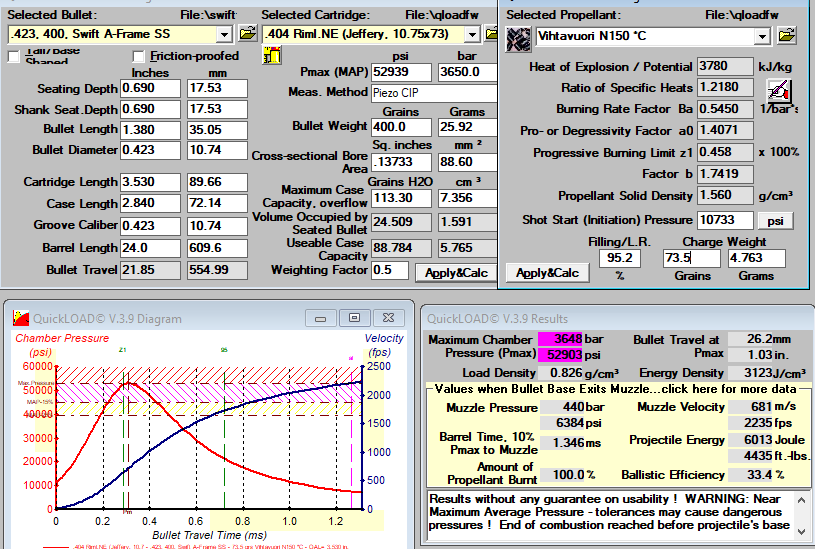Viewport: 815px width, 549px height.
Task: Minimize the QuickLOAD Diagram window
Action: [320, 318]
